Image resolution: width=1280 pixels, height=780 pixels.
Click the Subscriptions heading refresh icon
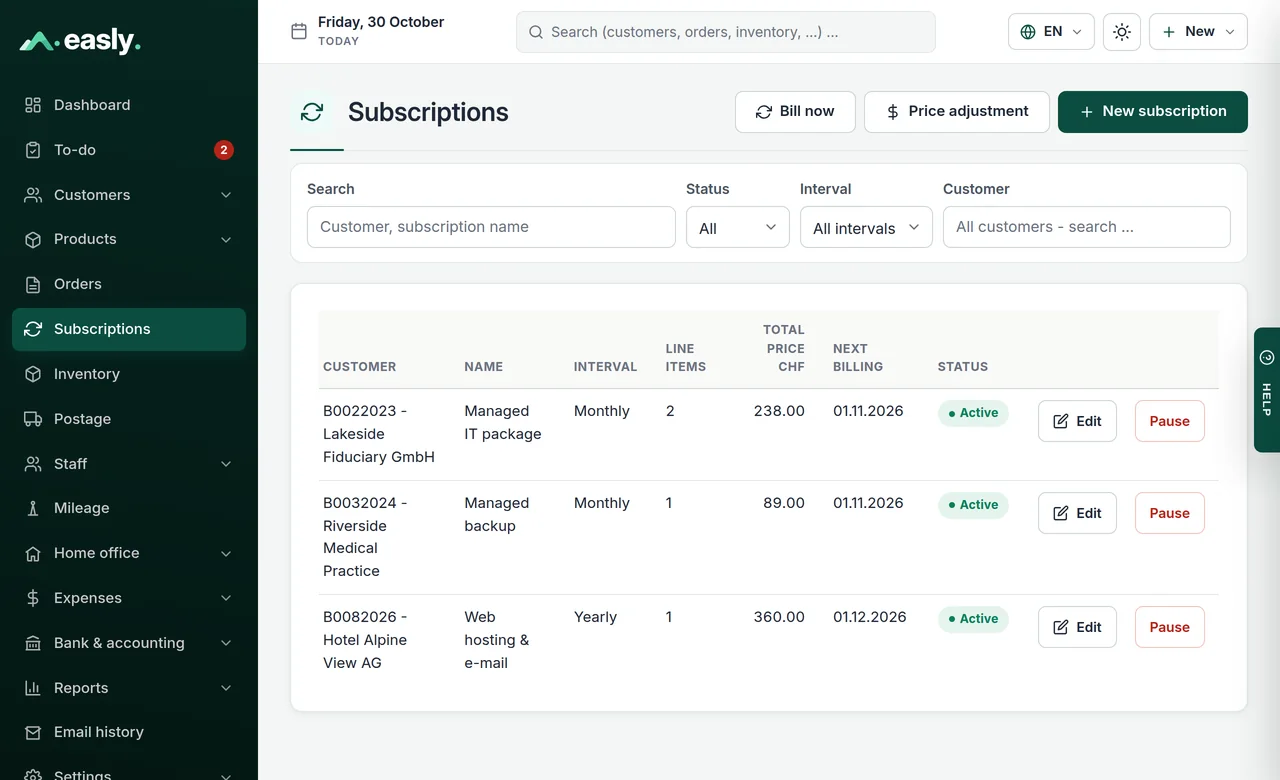pos(312,112)
